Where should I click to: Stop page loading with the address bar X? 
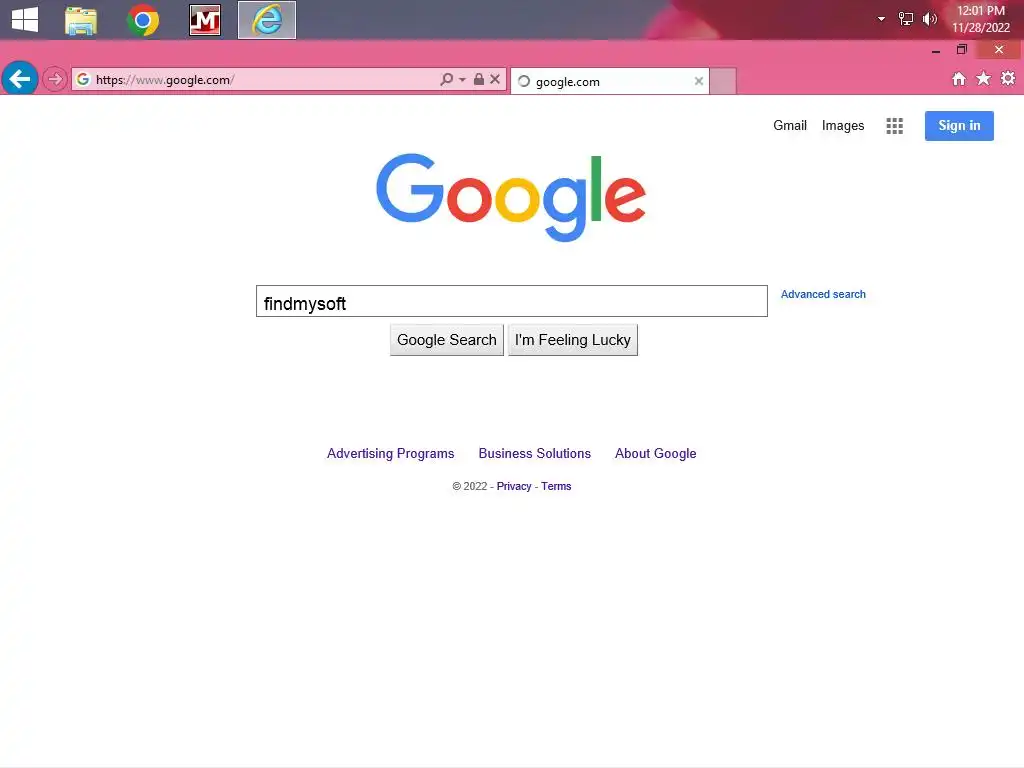tap(495, 80)
